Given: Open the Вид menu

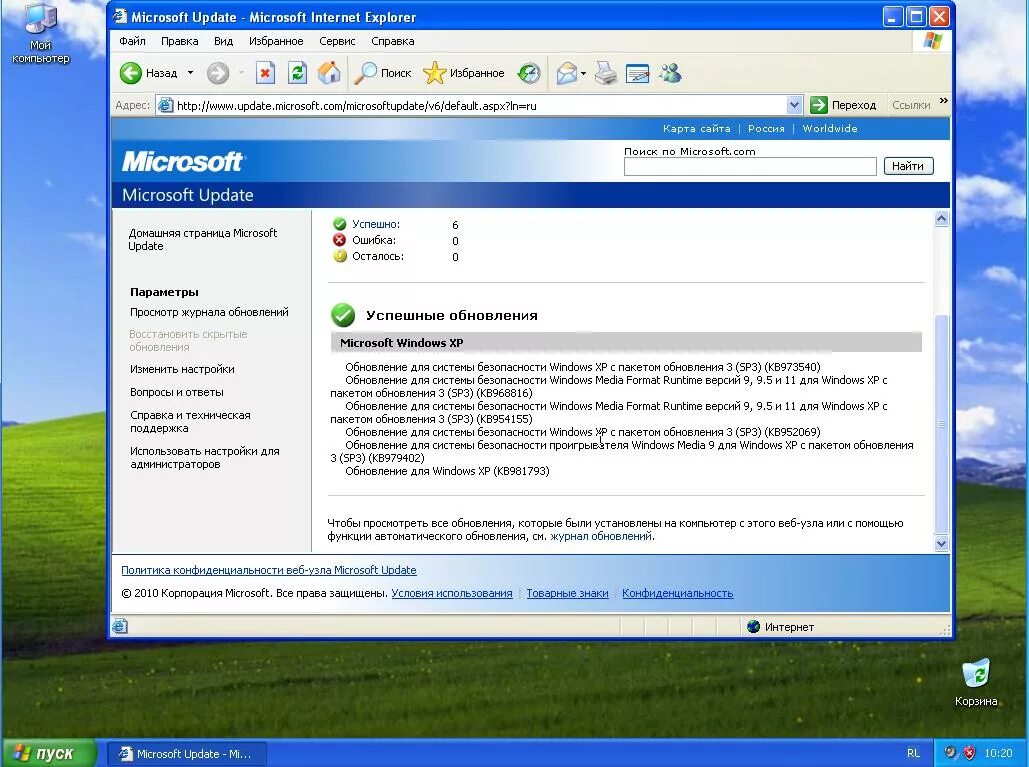Looking at the screenshot, I should click(x=223, y=41).
